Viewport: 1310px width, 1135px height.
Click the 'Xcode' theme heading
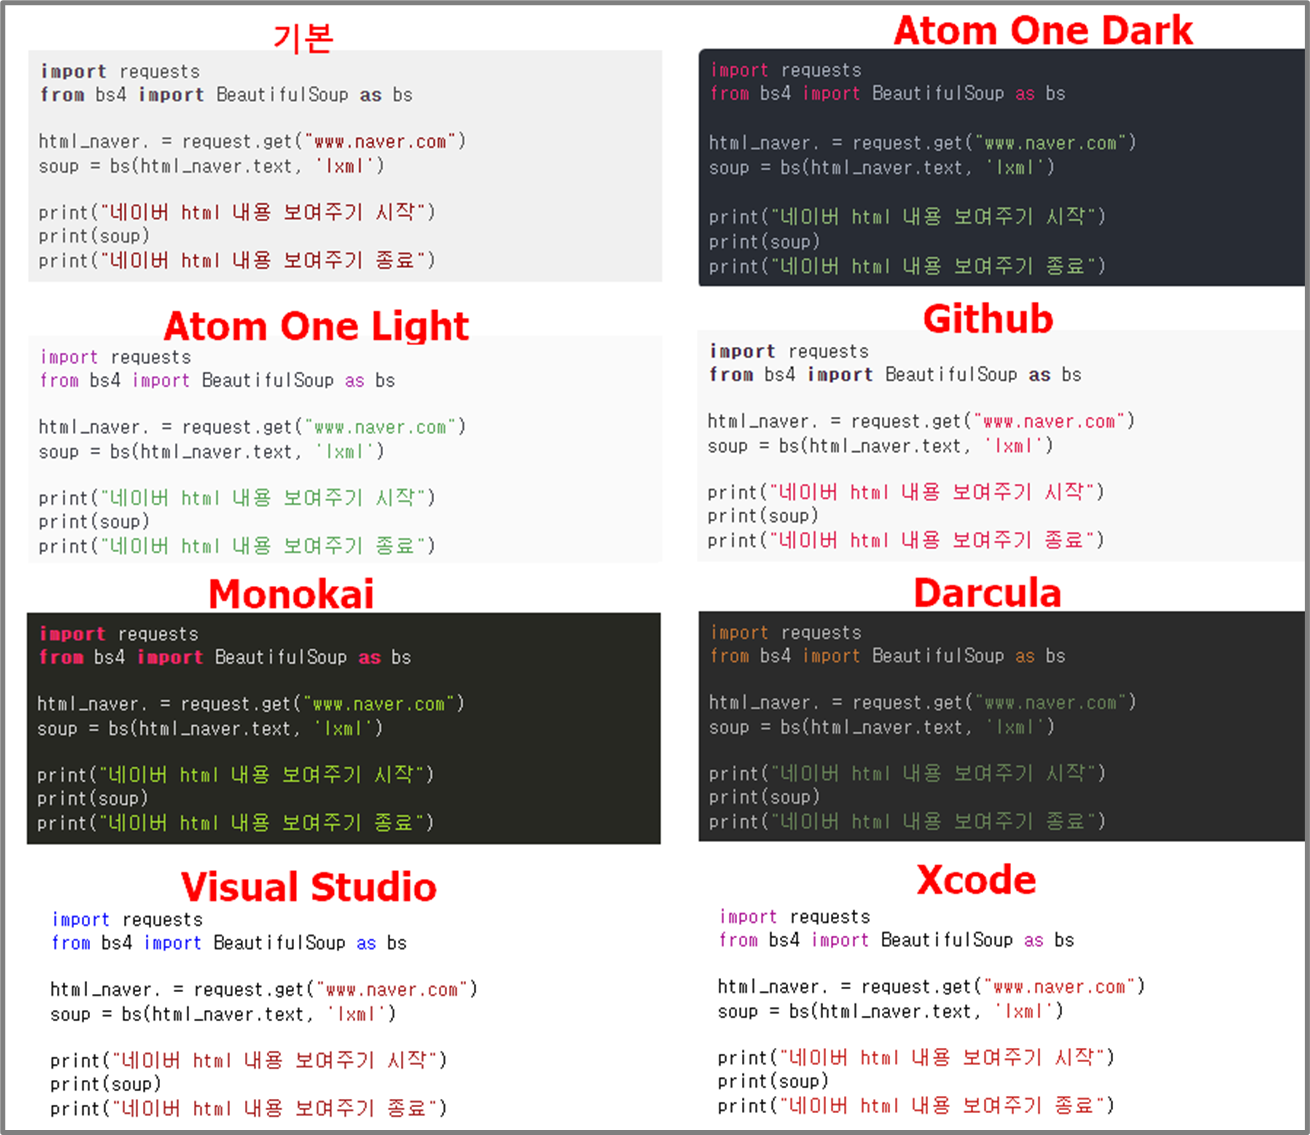pos(976,880)
